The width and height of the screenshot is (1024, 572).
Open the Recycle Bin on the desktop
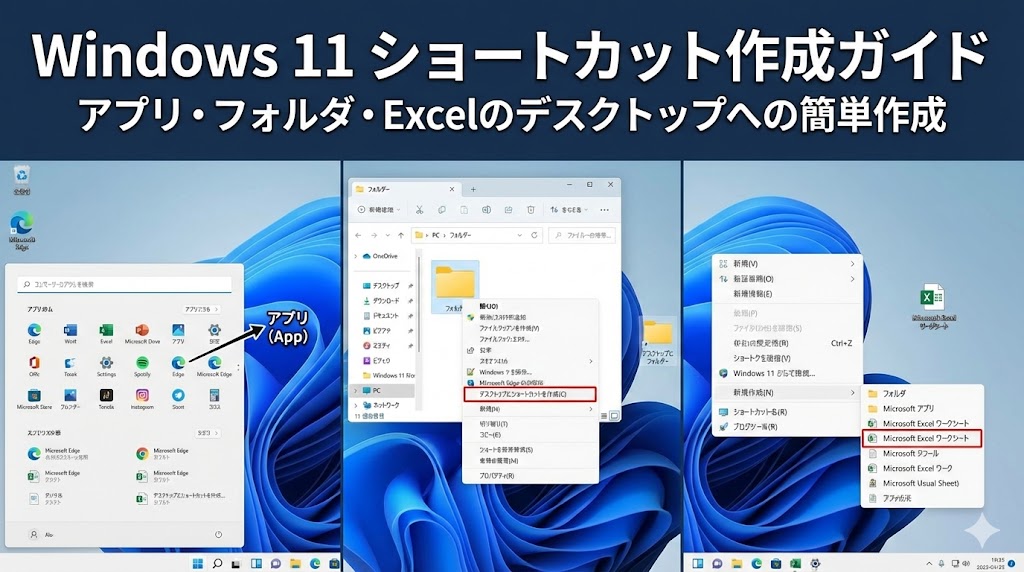point(21,177)
